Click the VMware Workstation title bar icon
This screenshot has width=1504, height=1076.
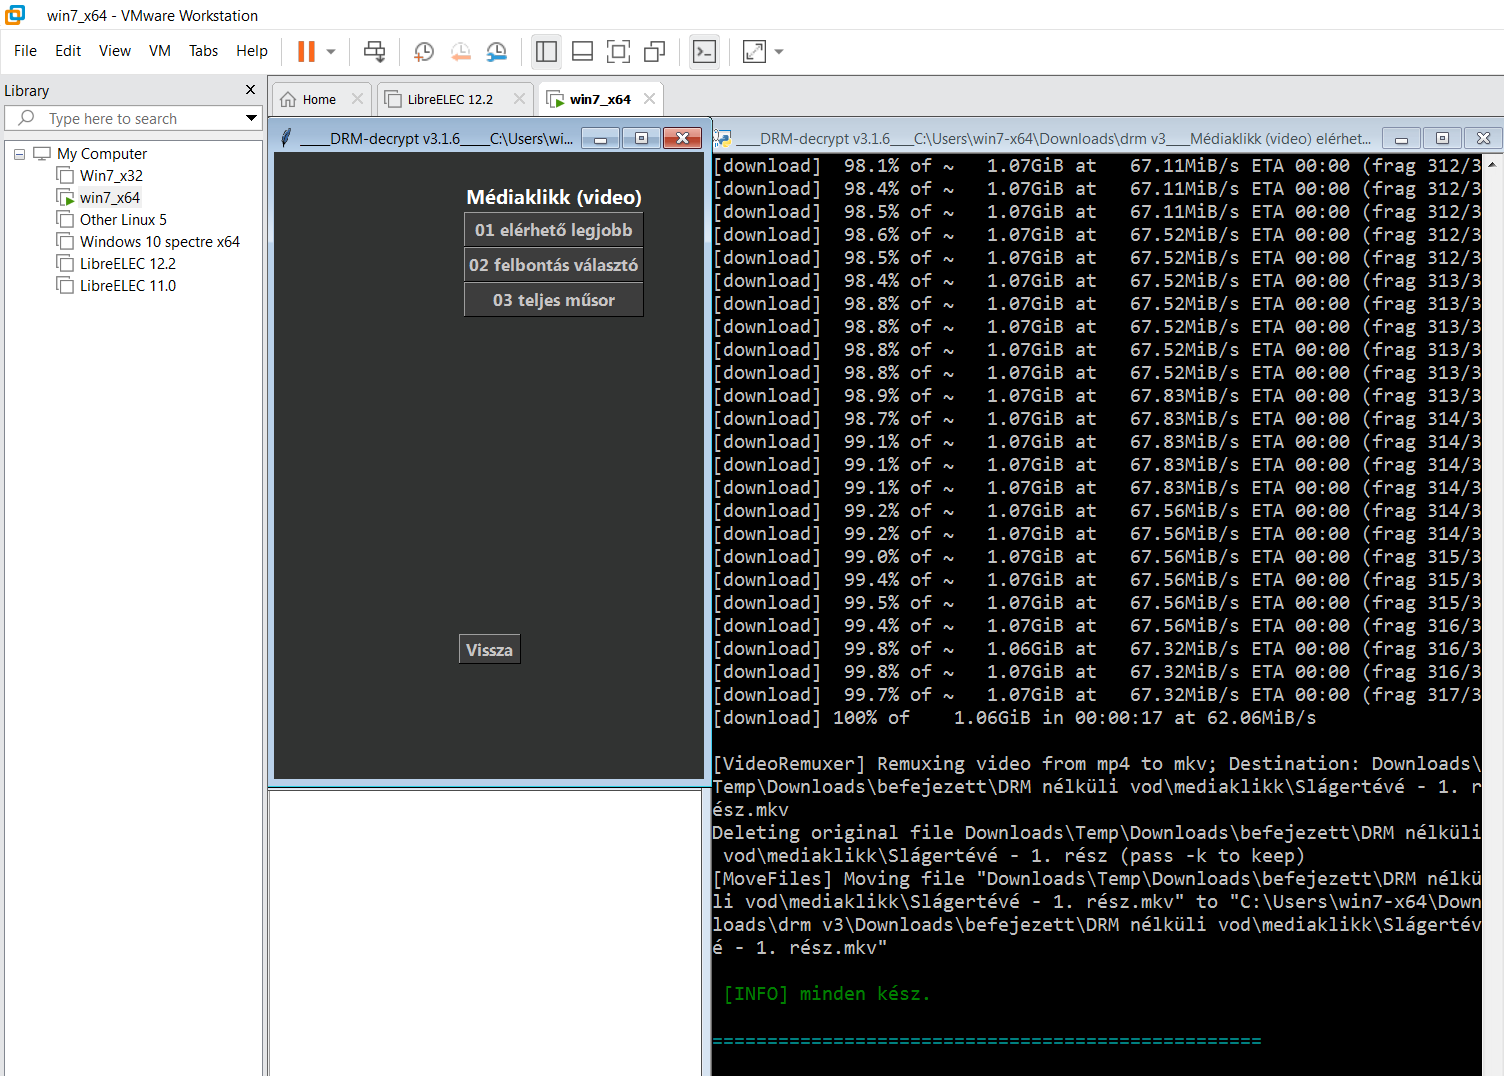click(15, 15)
